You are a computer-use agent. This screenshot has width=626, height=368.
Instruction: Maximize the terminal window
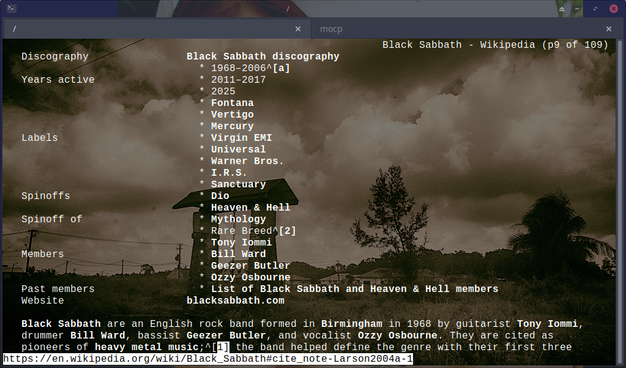click(595, 9)
